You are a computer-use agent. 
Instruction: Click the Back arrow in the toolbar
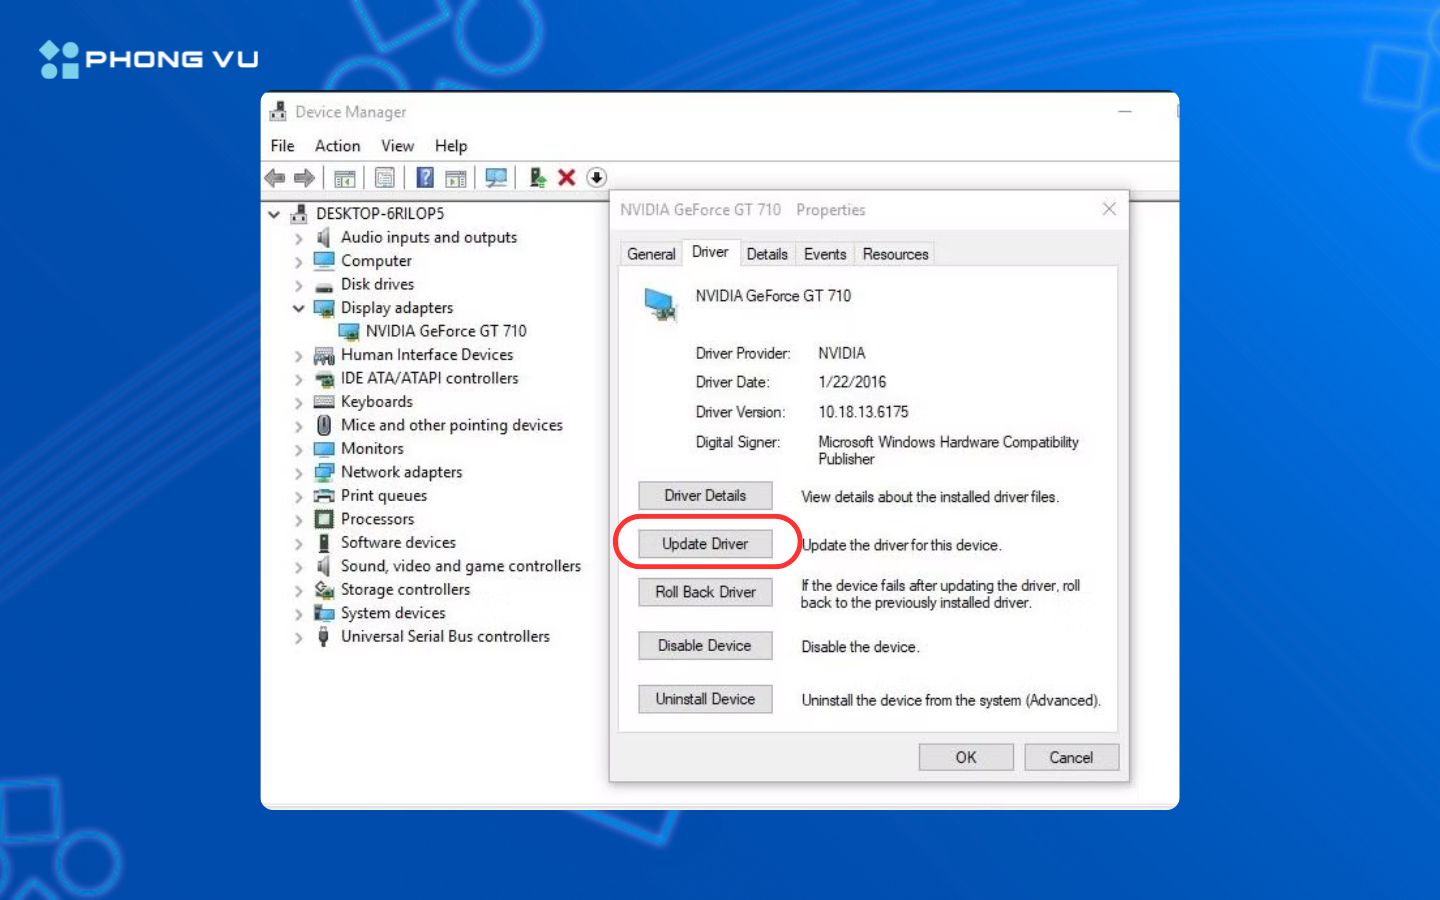click(x=275, y=178)
